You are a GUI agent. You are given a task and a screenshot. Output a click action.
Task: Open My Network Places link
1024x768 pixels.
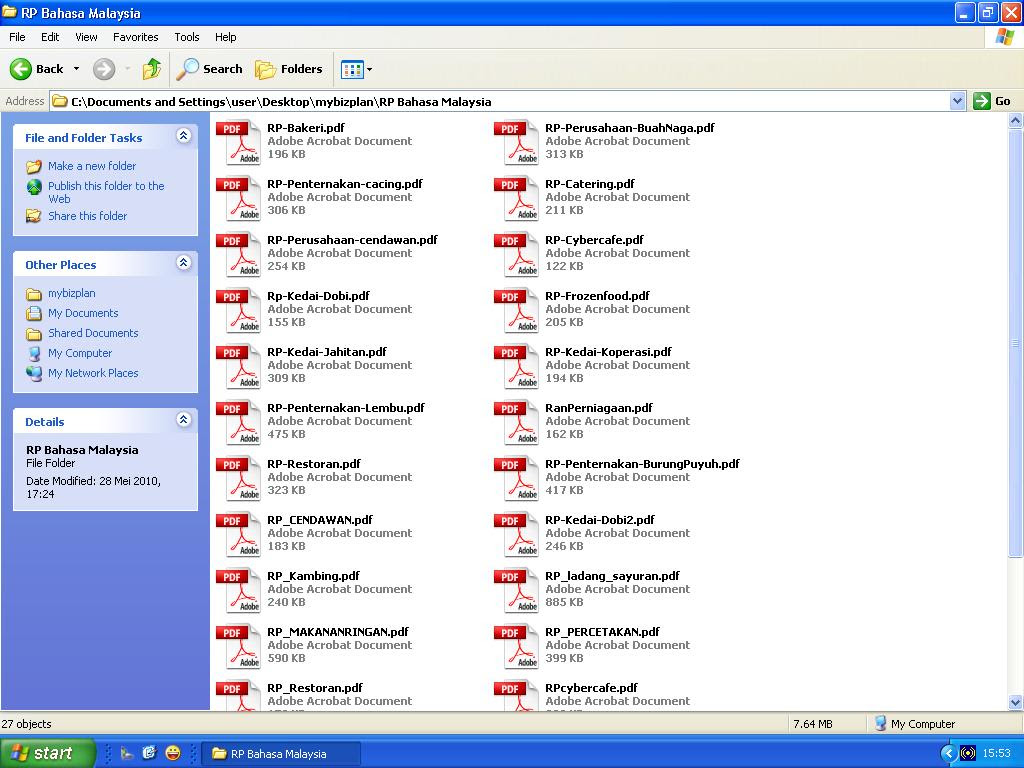pos(93,373)
